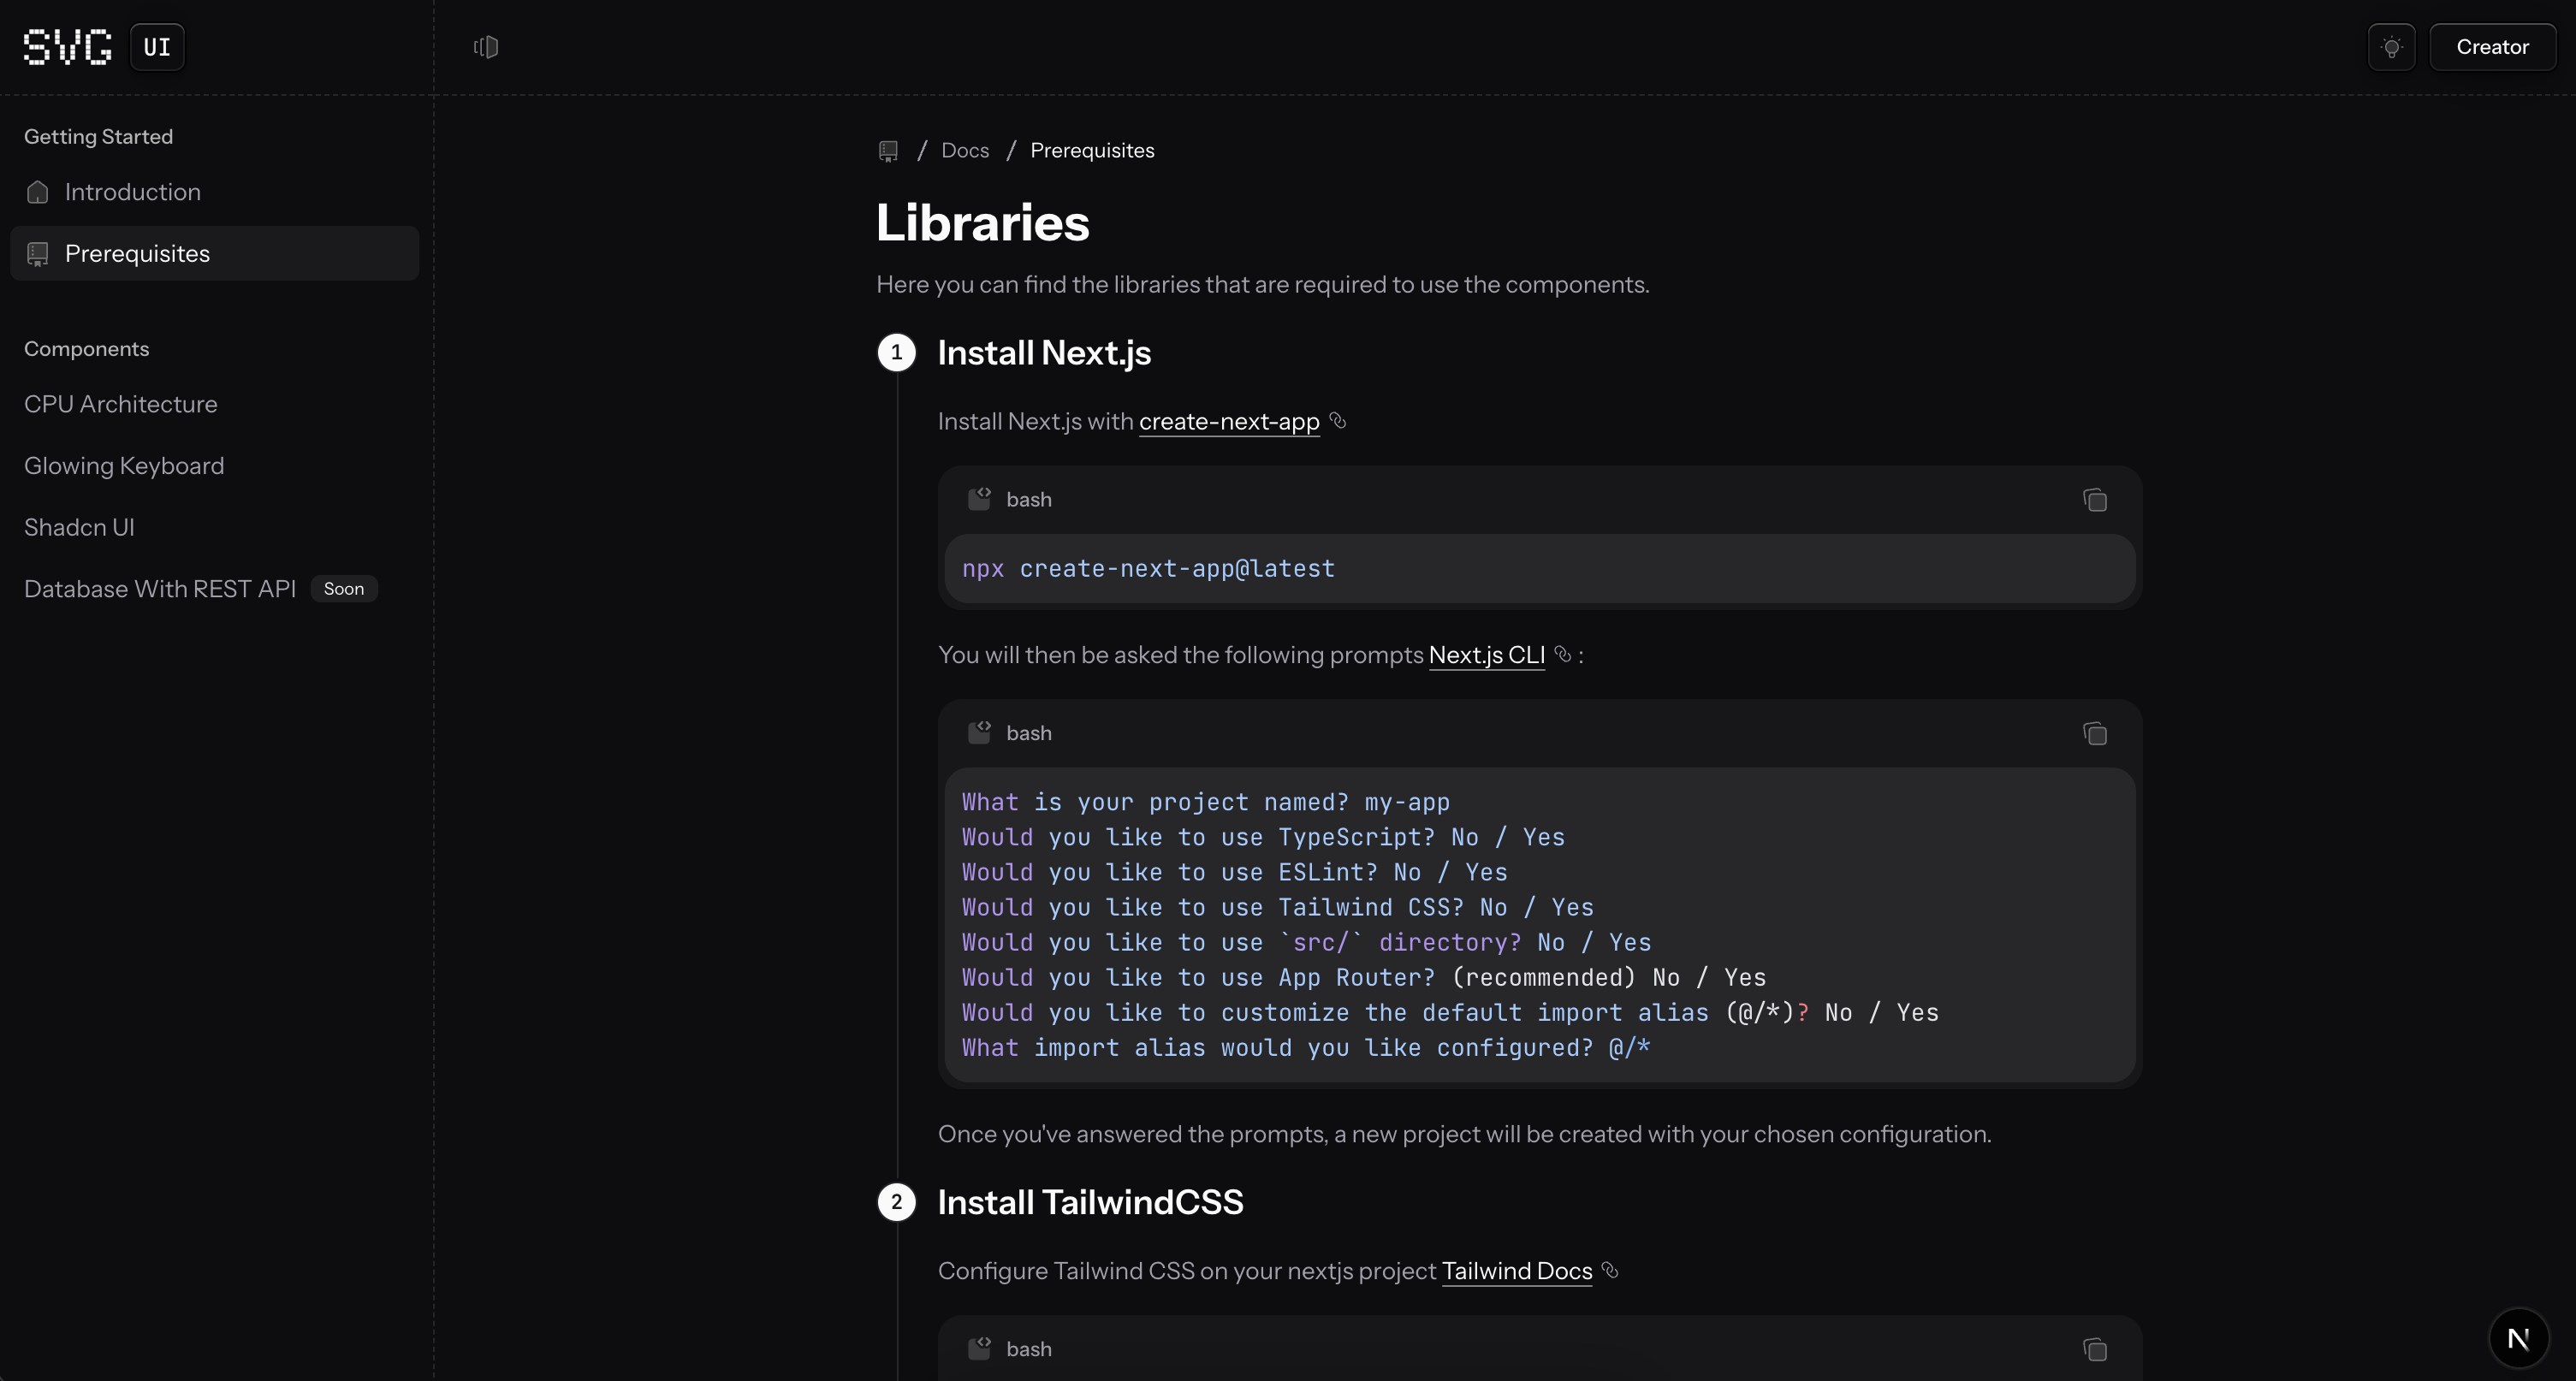Open the Next.js dev tools indicator
Screen dimensions: 2576x1381
click(2518, 1338)
